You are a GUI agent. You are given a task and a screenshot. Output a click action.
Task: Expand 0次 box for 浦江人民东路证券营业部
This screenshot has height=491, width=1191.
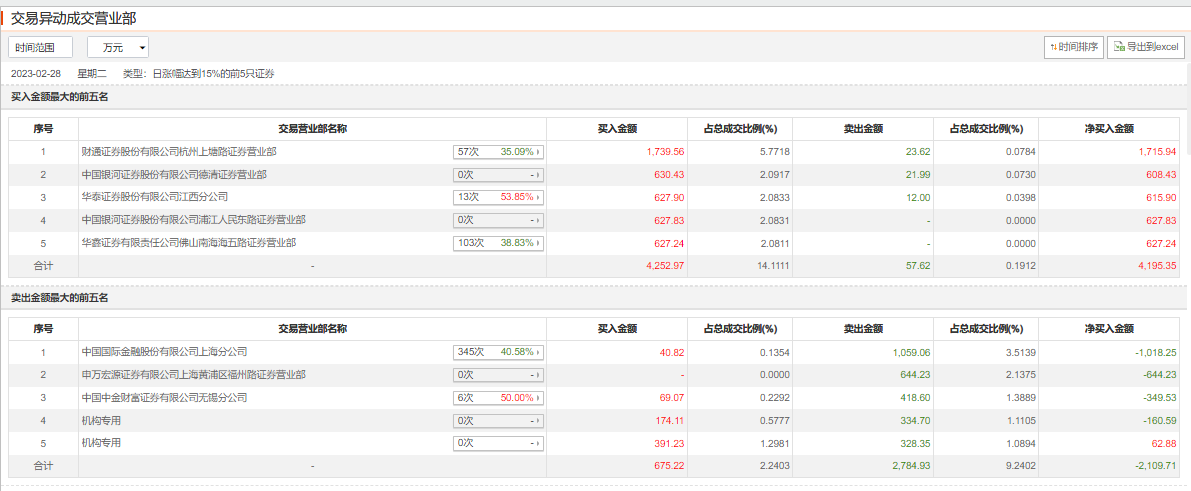coord(498,220)
